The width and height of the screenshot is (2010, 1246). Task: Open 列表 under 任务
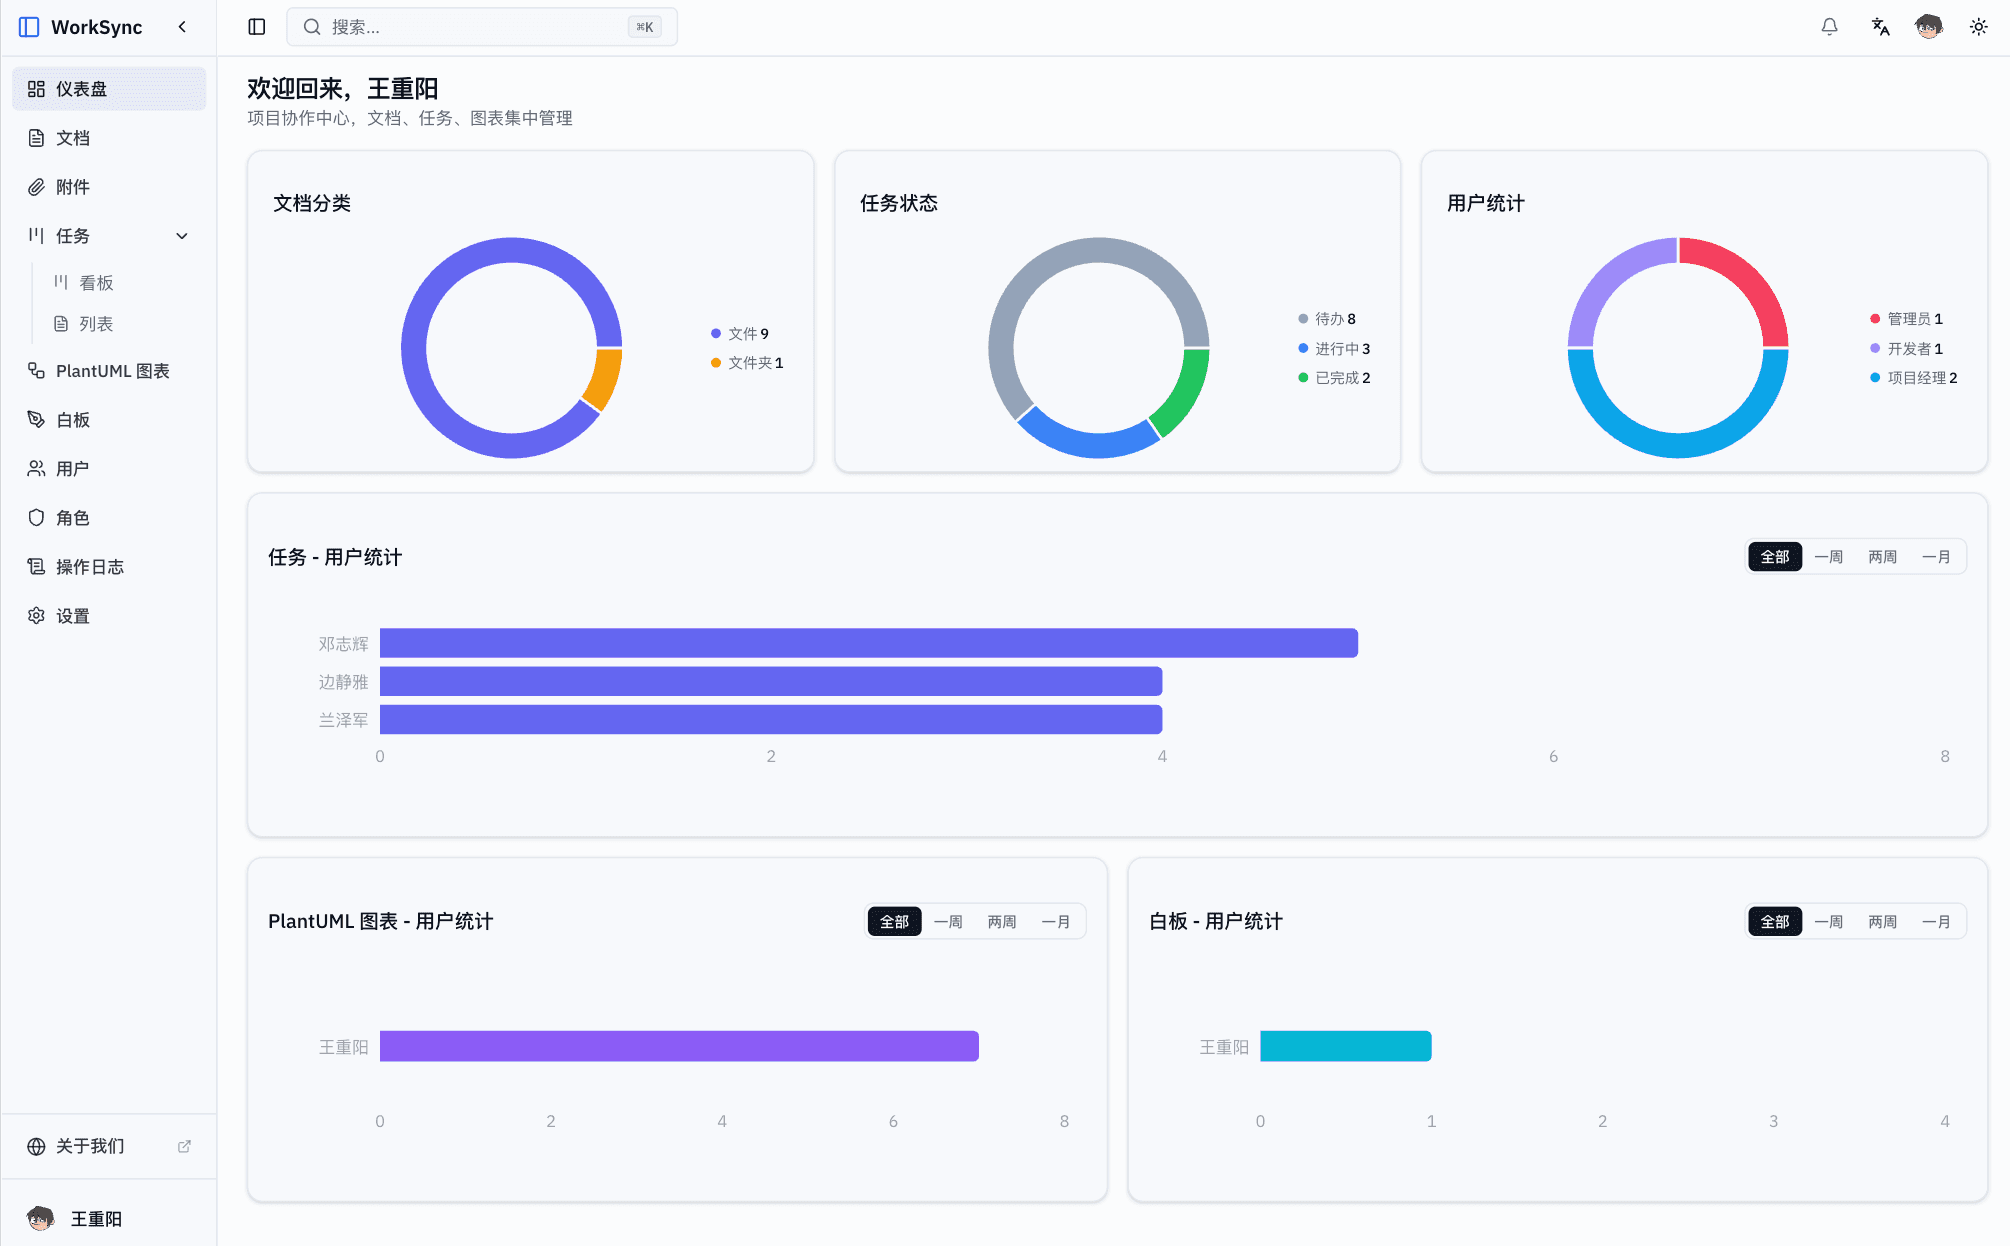pos(95,323)
